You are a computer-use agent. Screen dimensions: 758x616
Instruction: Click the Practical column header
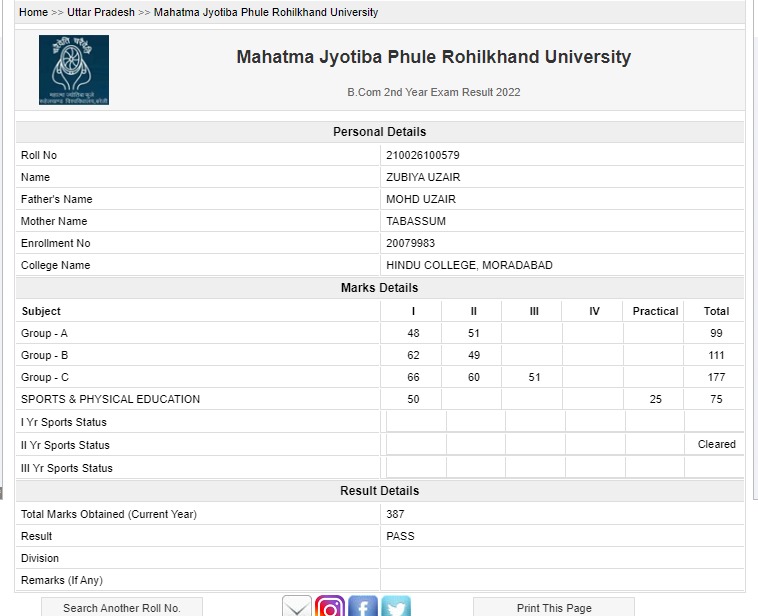point(655,311)
